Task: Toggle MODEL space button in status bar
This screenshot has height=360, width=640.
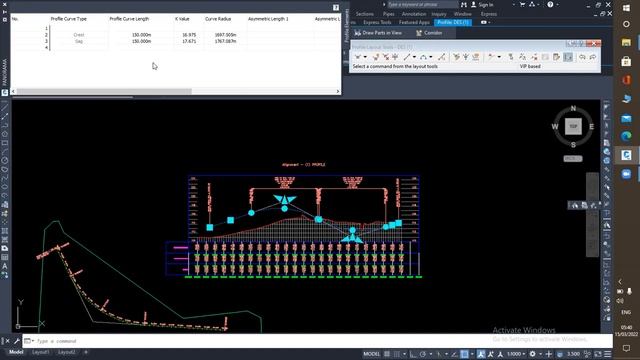Action: click(x=371, y=354)
